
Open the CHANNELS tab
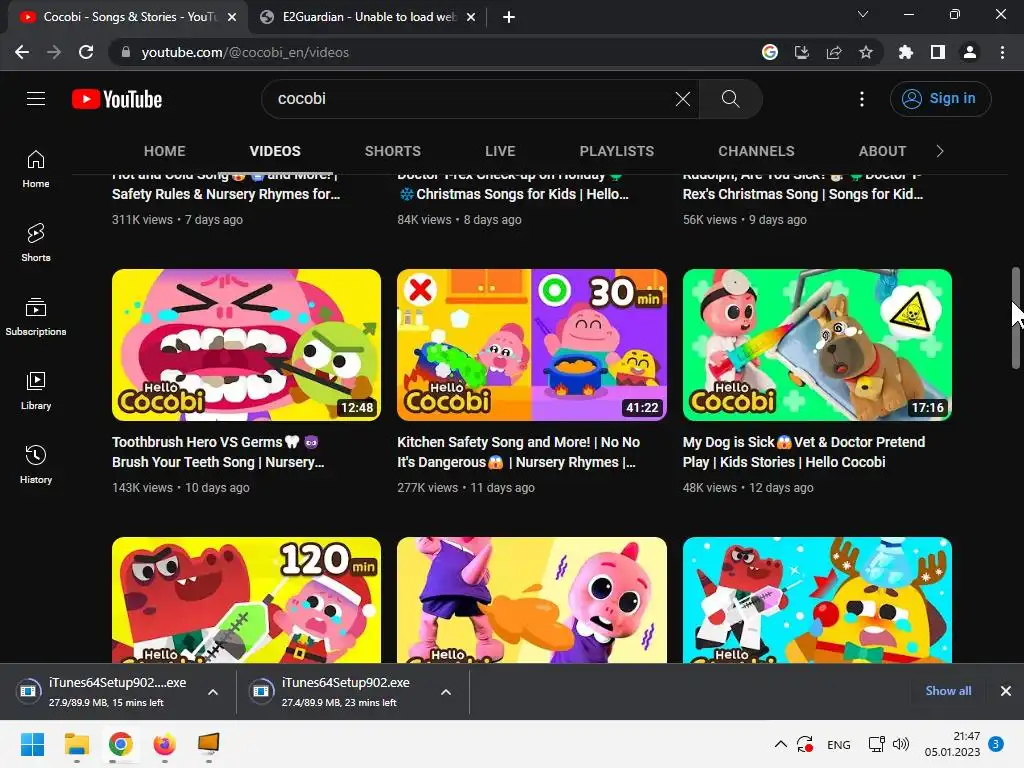[756, 151]
